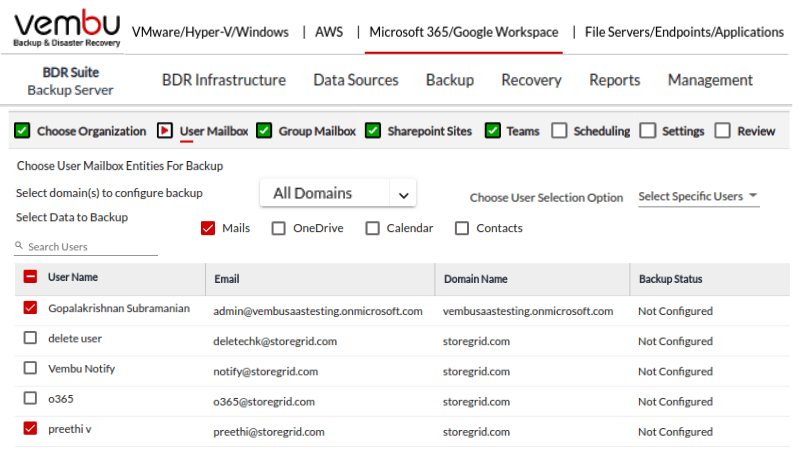
Task: Click the Vembu logo
Action: [x=67, y=28]
